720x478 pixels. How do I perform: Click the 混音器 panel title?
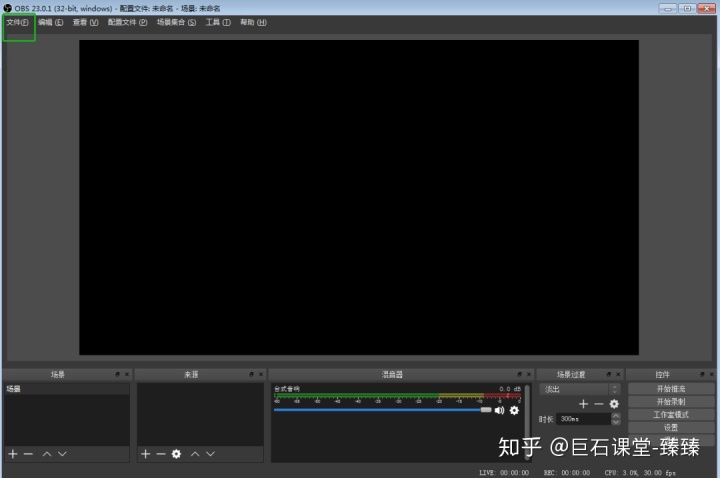[392, 374]
